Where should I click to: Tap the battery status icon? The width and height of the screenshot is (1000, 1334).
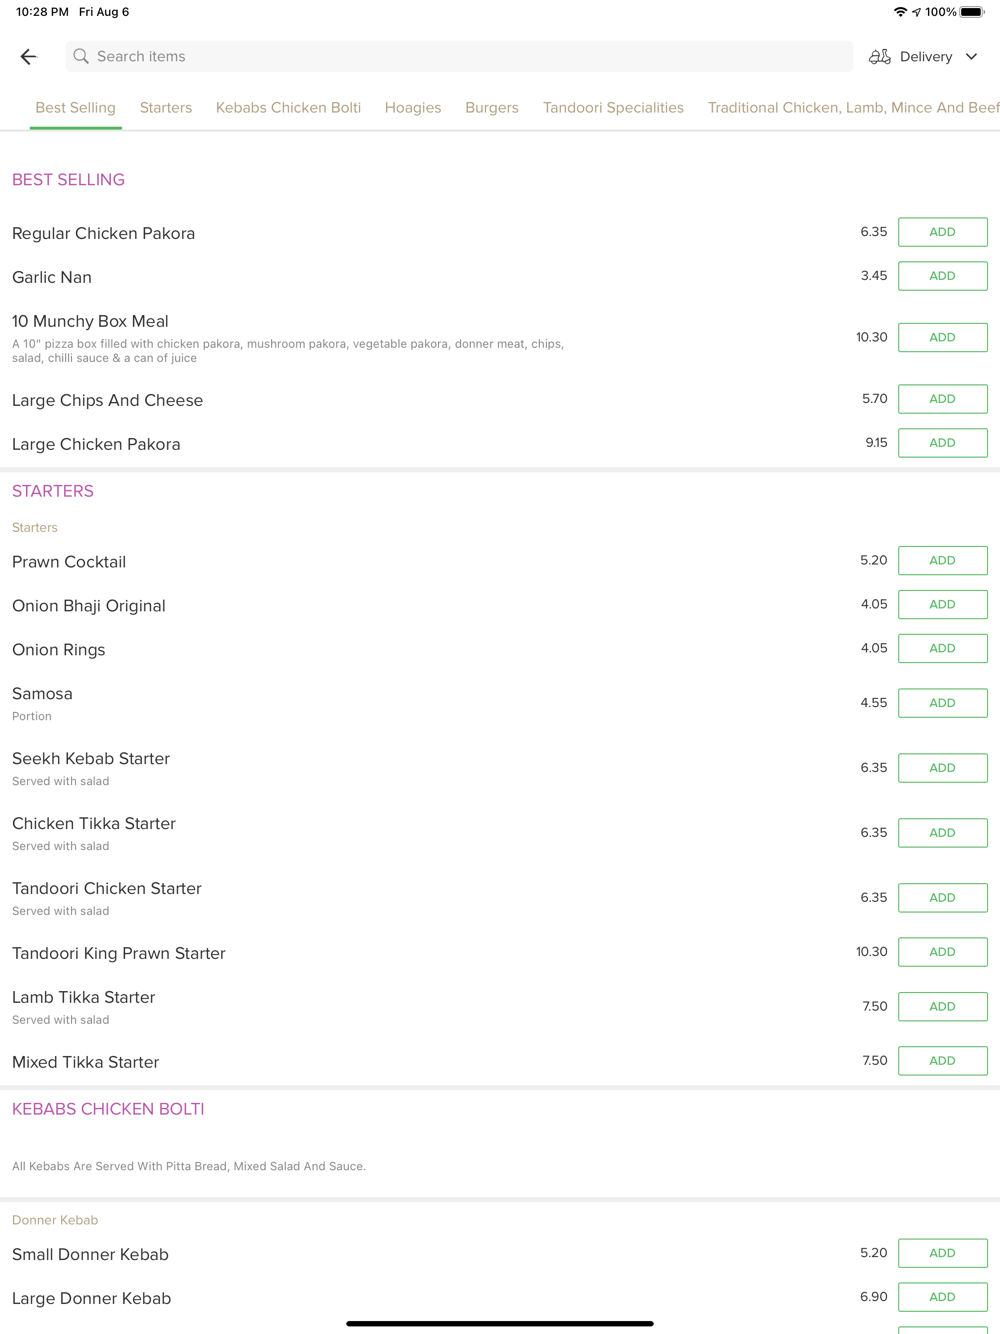[972, 12]
